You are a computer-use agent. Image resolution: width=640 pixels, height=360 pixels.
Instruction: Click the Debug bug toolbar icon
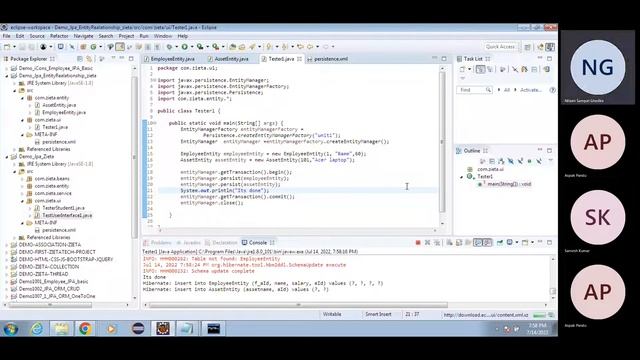(x=169, y=47)
